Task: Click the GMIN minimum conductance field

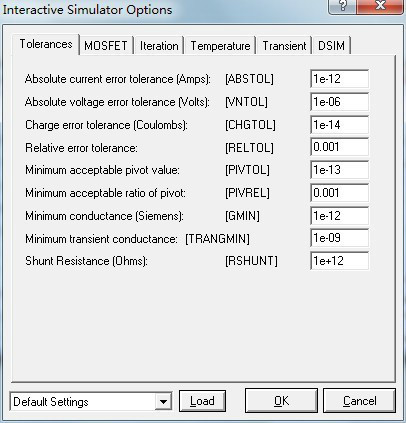Action: point(339,216)
